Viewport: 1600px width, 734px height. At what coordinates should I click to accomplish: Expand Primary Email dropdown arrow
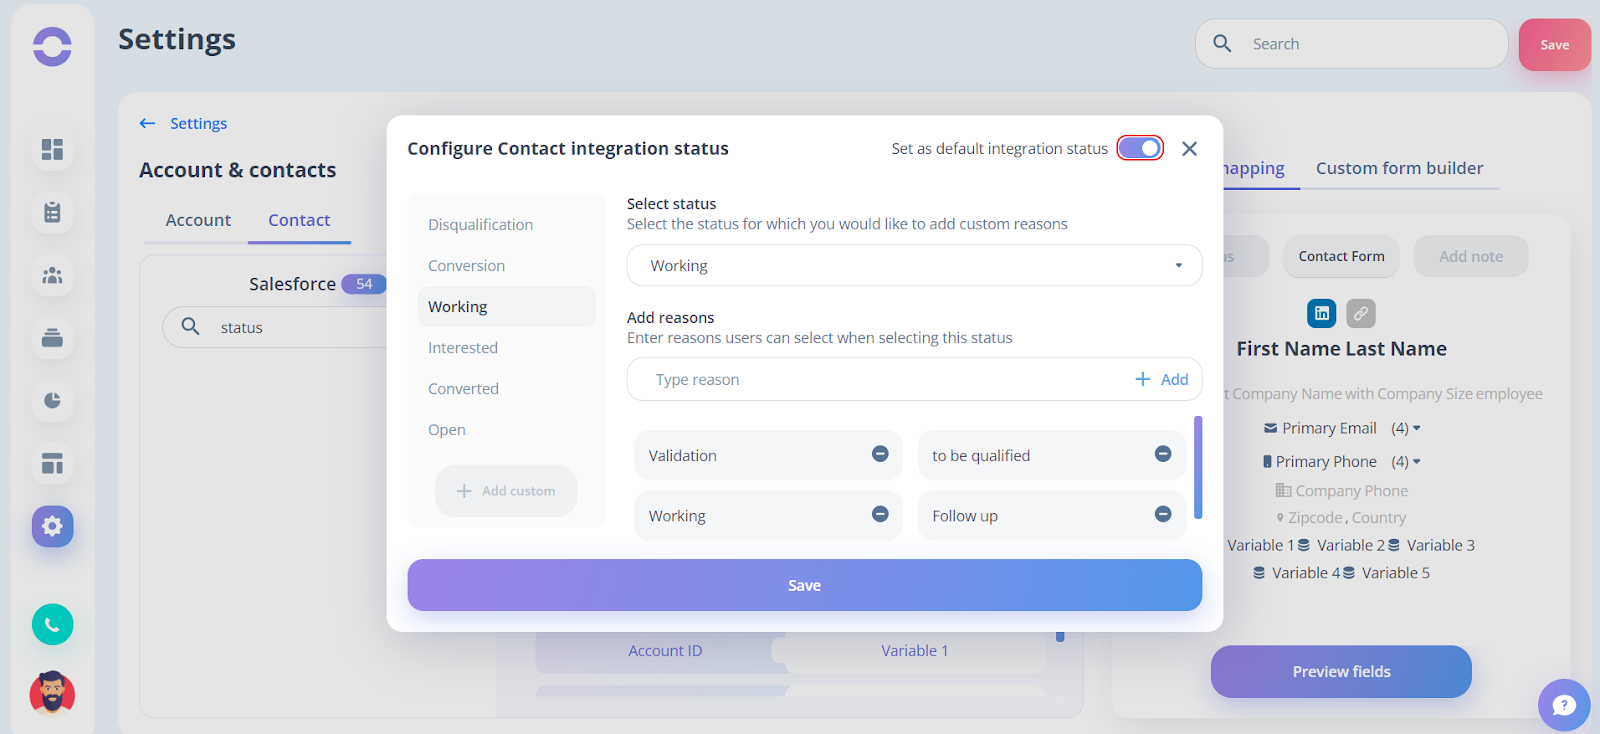pos(1416,428)
